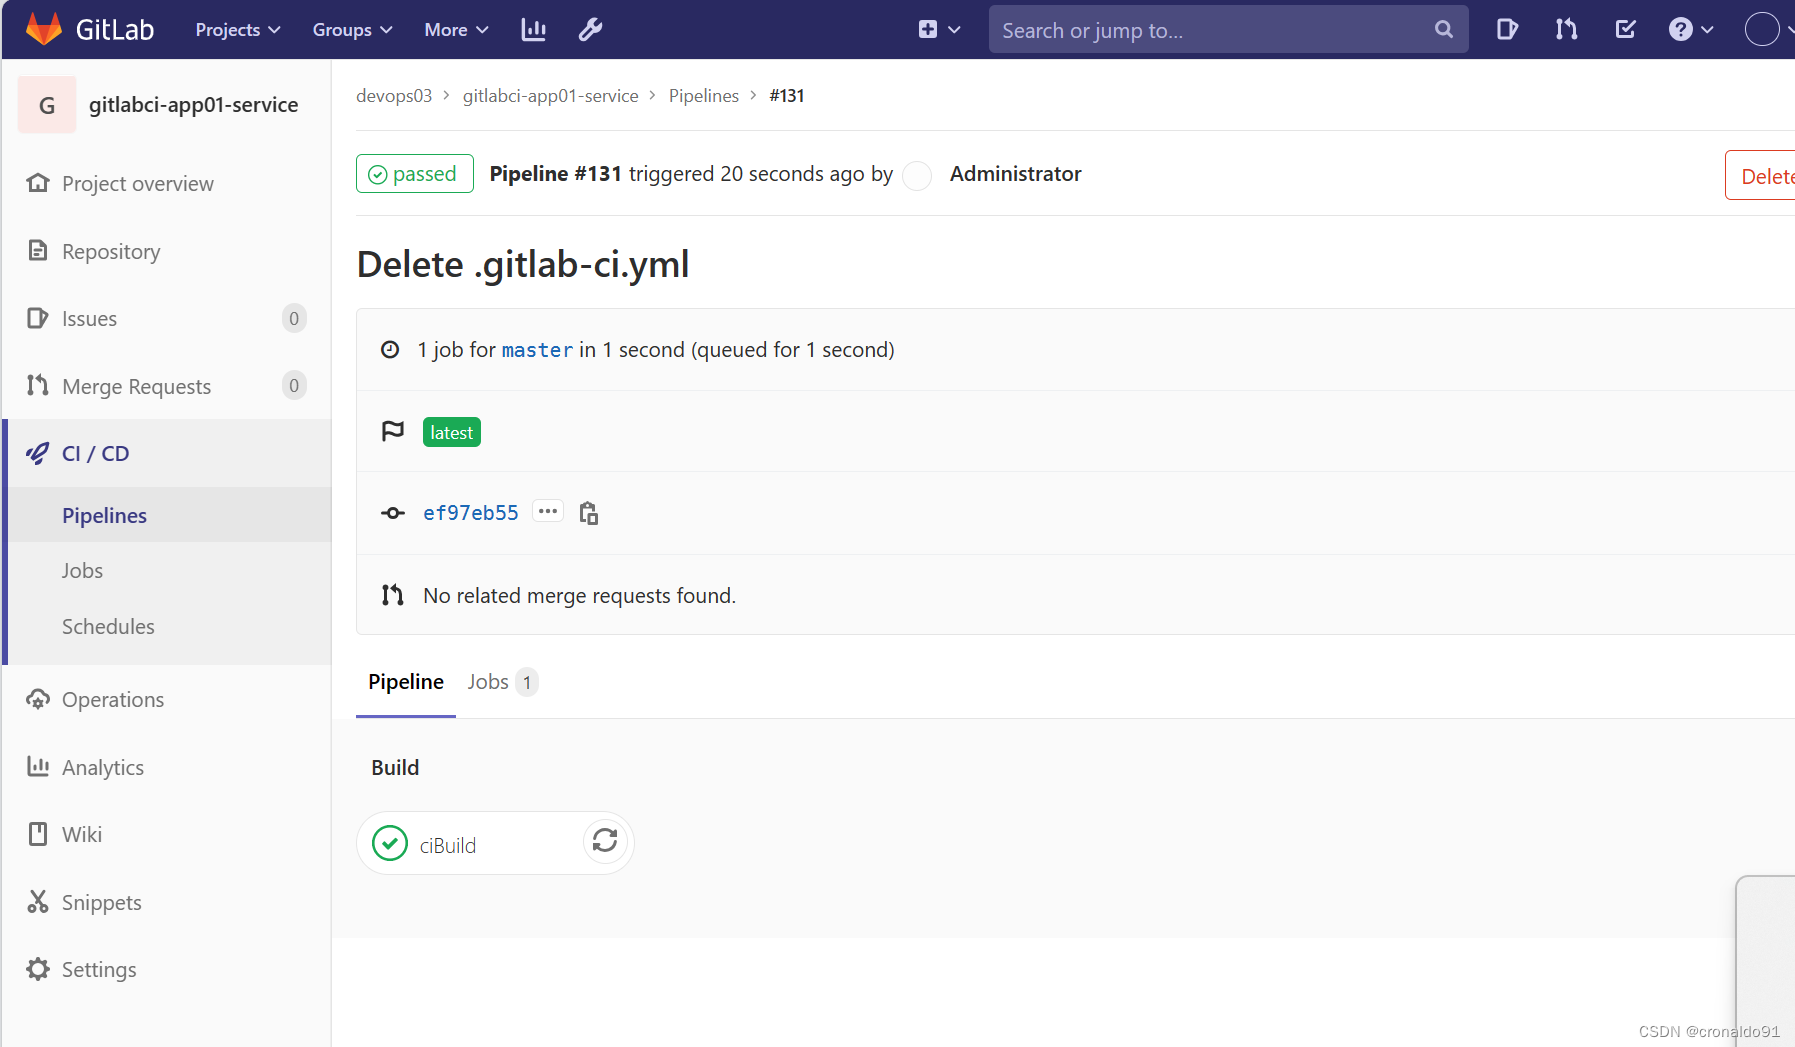
Task: Click the Project overview house icon
Action: coord(38,183)
